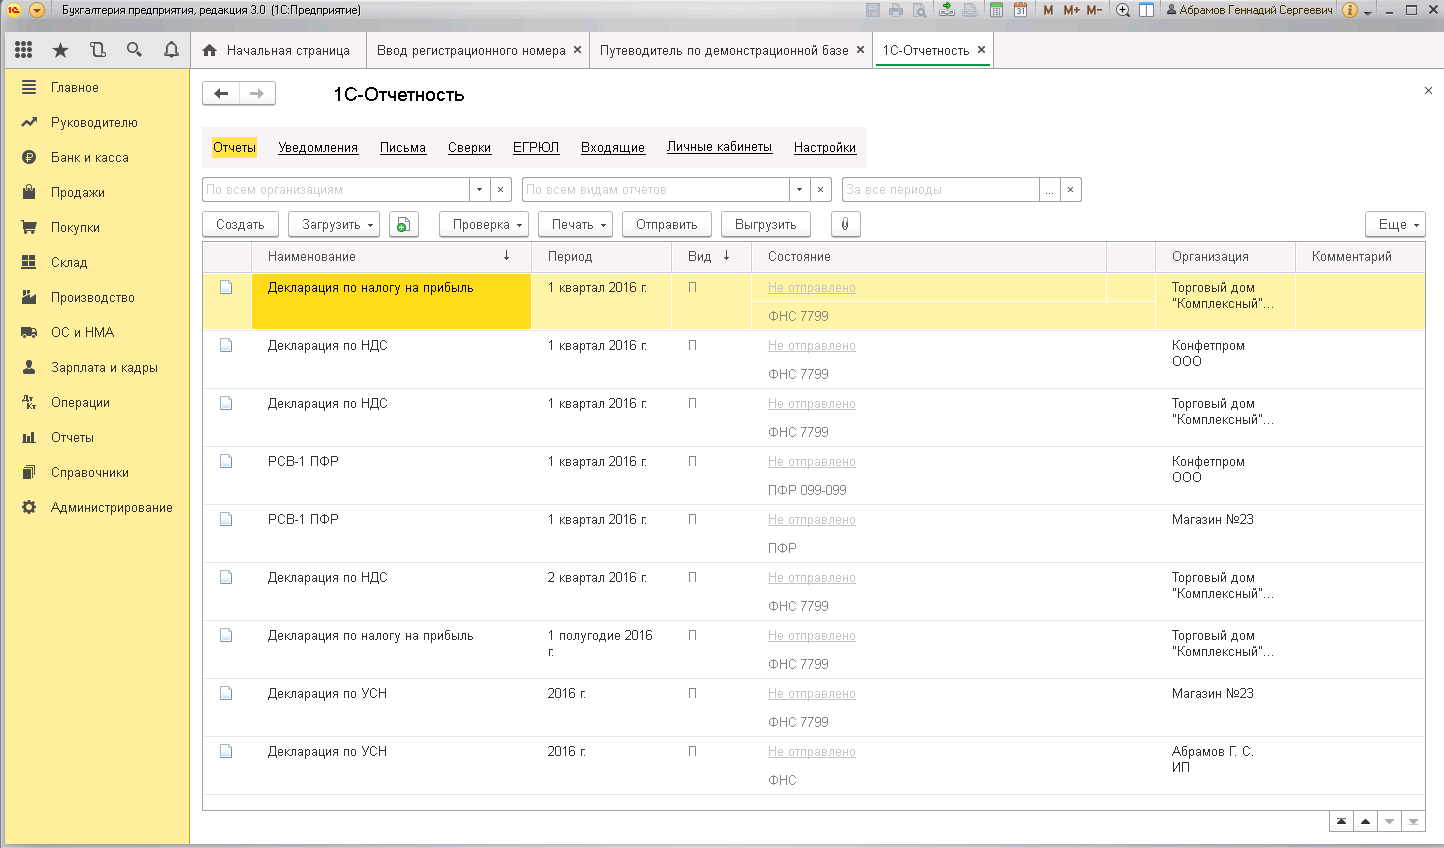The width and height of the screenshot is (1444, 848).
Task: Click the zoom scale magnifier icon
Action: [x=1123, y=10]
